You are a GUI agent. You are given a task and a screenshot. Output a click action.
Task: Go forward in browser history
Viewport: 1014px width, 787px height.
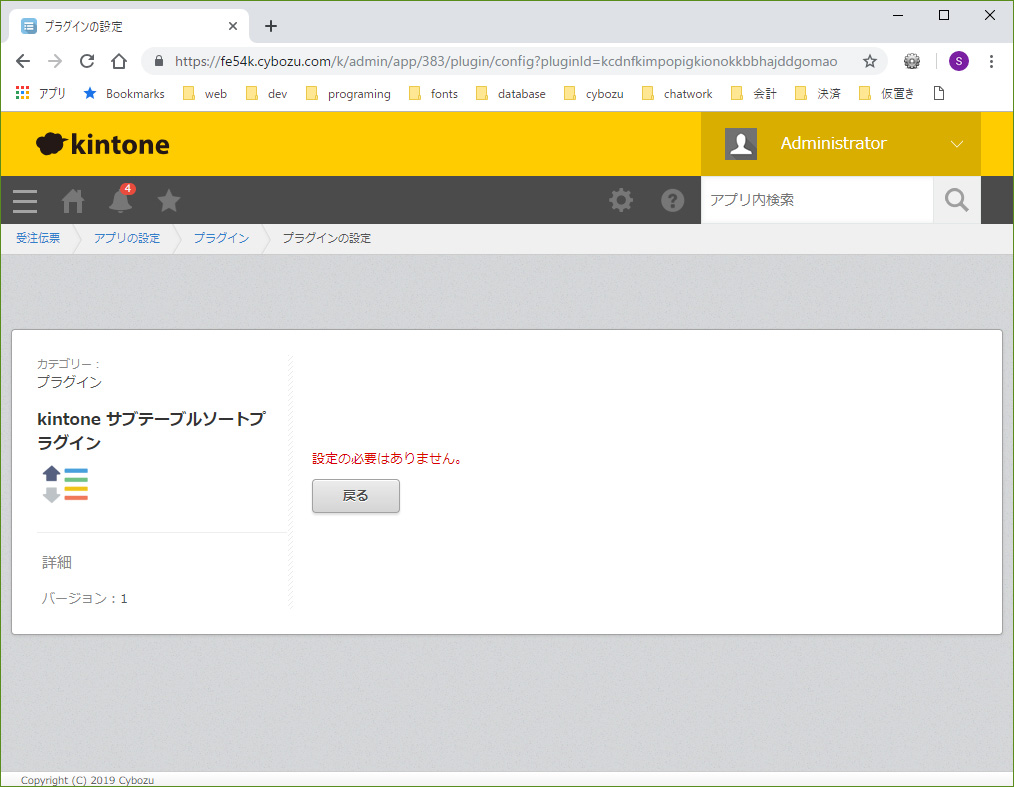click(x=55, y=61)
